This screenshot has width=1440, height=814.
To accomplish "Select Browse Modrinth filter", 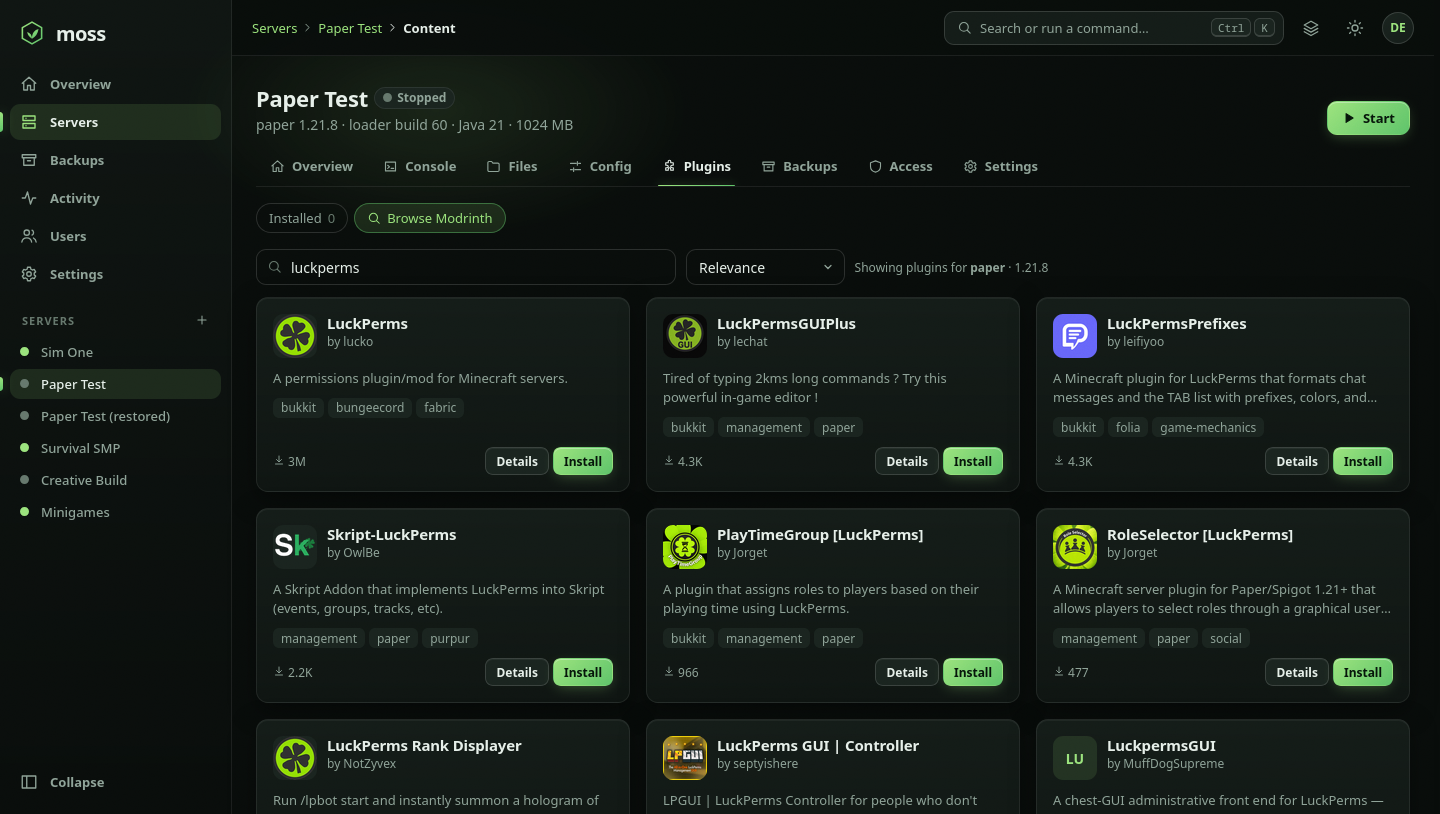I will tap(430, 218).
